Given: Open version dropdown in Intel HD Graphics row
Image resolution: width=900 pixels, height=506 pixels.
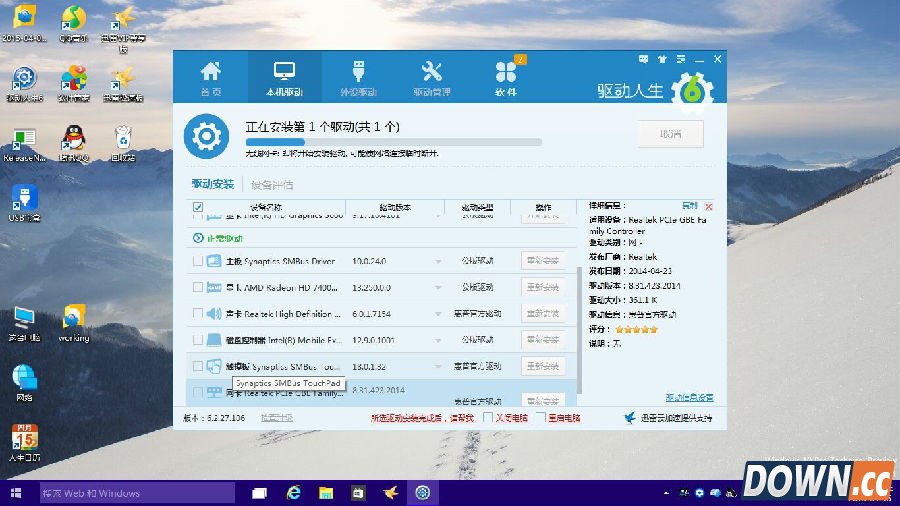Looking at the screenshot, I should [x=438, y=216].
